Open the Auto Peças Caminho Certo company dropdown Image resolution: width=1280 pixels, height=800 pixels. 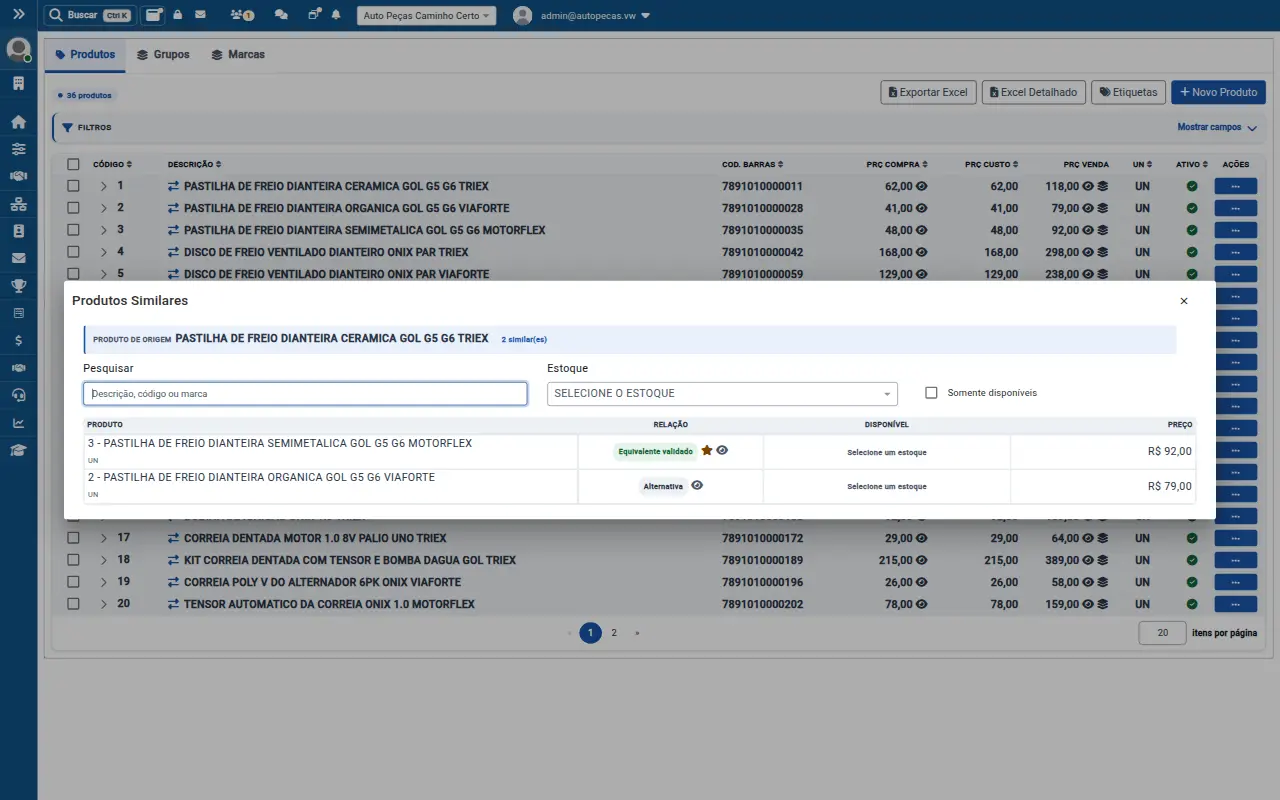pos(426,16)
